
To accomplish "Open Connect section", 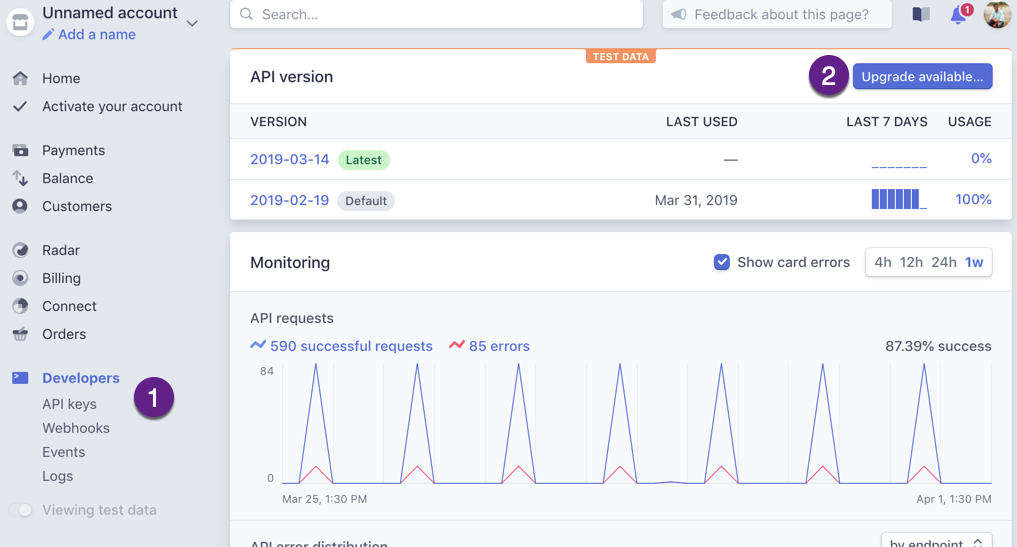I will pos(69,306).
